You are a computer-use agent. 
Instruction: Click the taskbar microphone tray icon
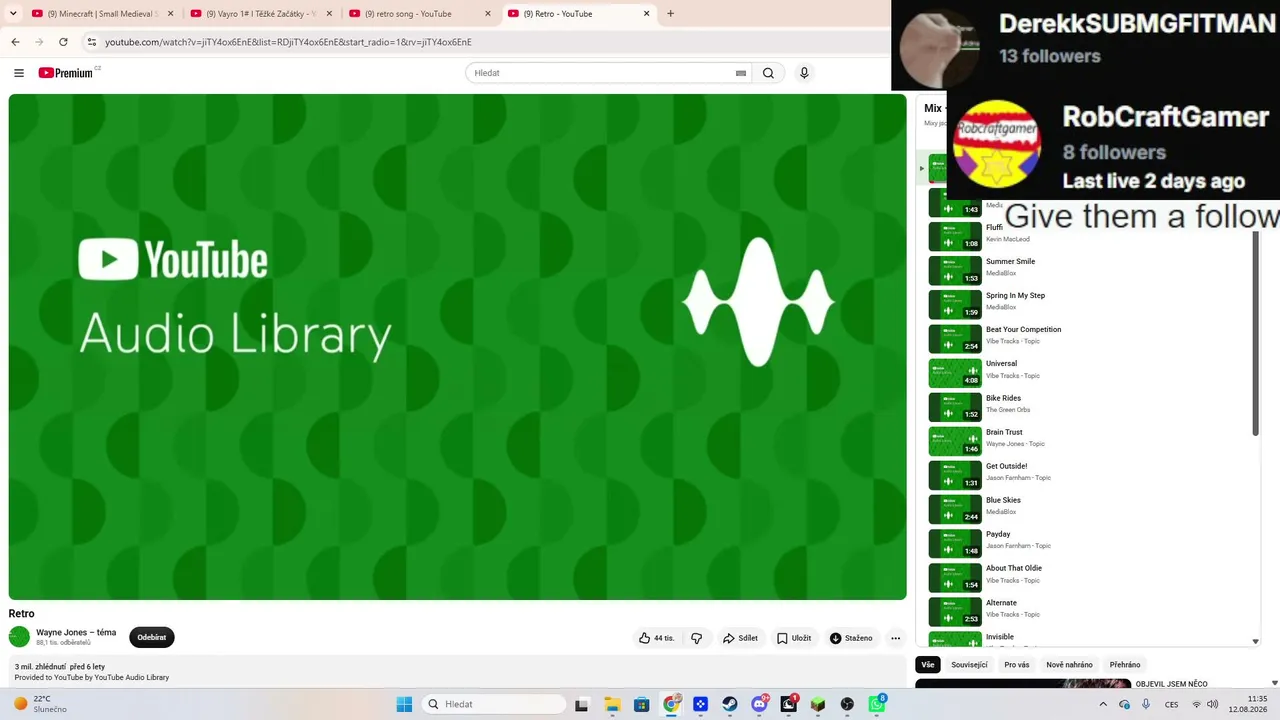(x=1146, y=704)
